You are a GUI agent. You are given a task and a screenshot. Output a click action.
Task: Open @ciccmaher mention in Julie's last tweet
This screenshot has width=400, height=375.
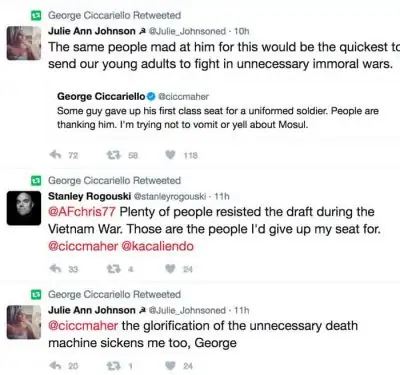pyautogui.click(x=83, y=326)
